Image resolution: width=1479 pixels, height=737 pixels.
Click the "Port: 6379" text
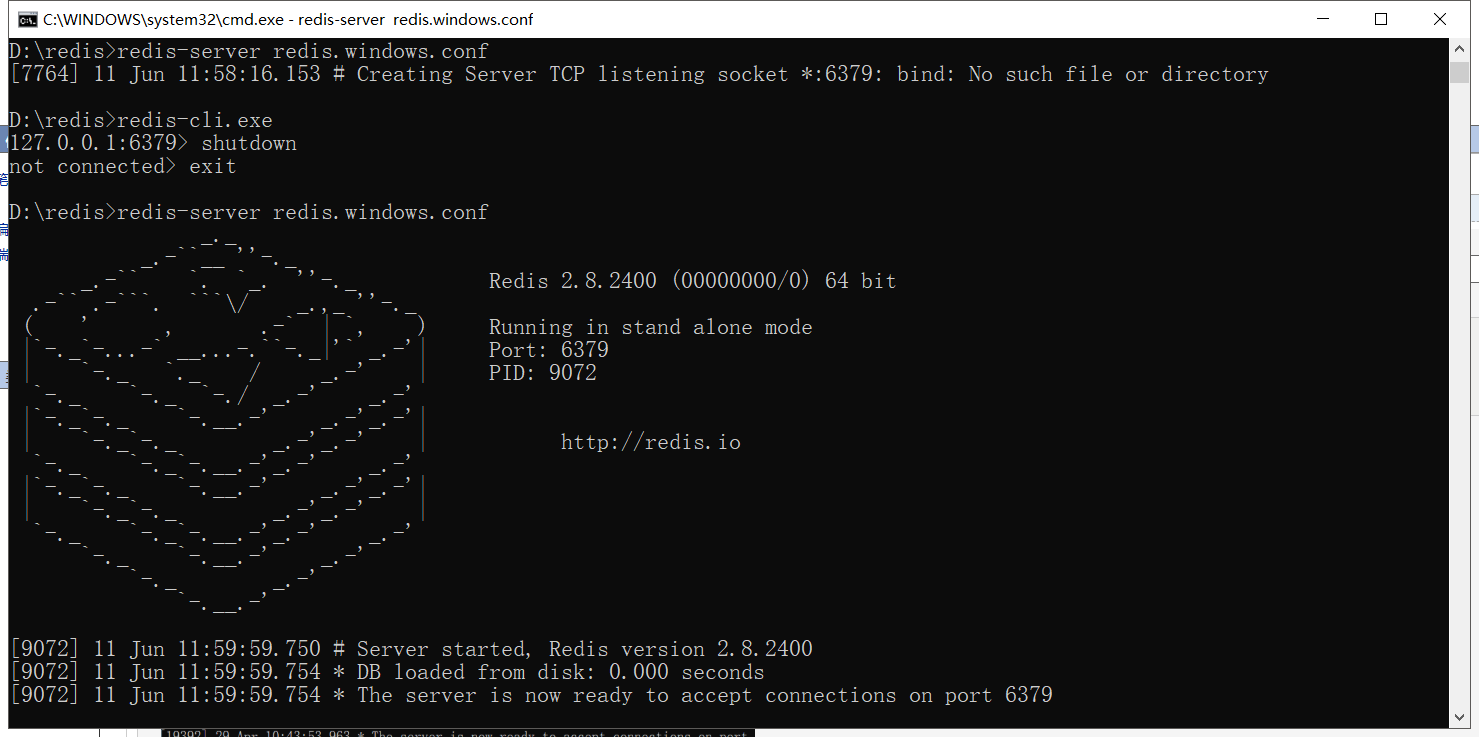pos(548,350)
